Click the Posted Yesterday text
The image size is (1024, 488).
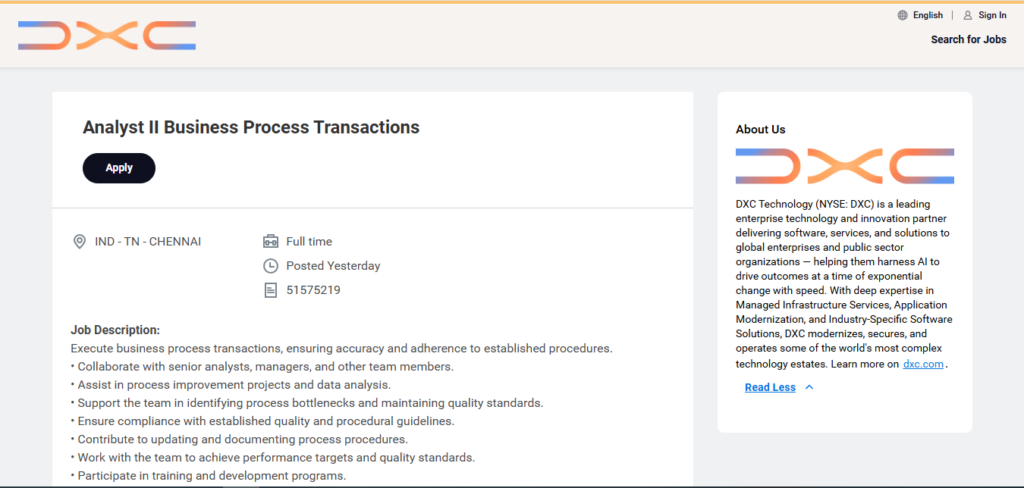[333, 266]
